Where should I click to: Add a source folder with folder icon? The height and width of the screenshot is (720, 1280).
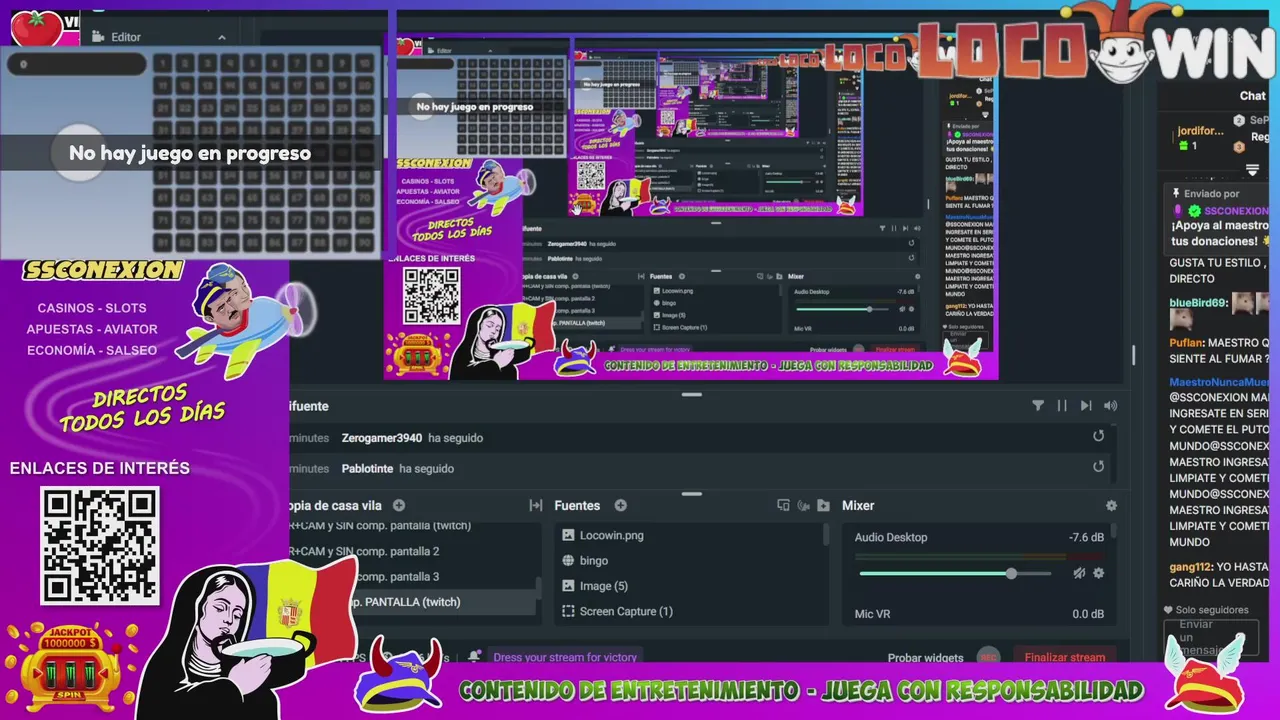click(823, 505)
